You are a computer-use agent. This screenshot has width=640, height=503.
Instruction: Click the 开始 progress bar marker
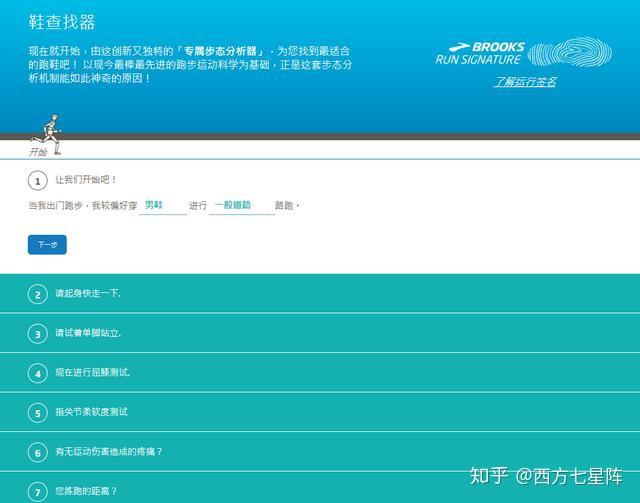(38, 152)
